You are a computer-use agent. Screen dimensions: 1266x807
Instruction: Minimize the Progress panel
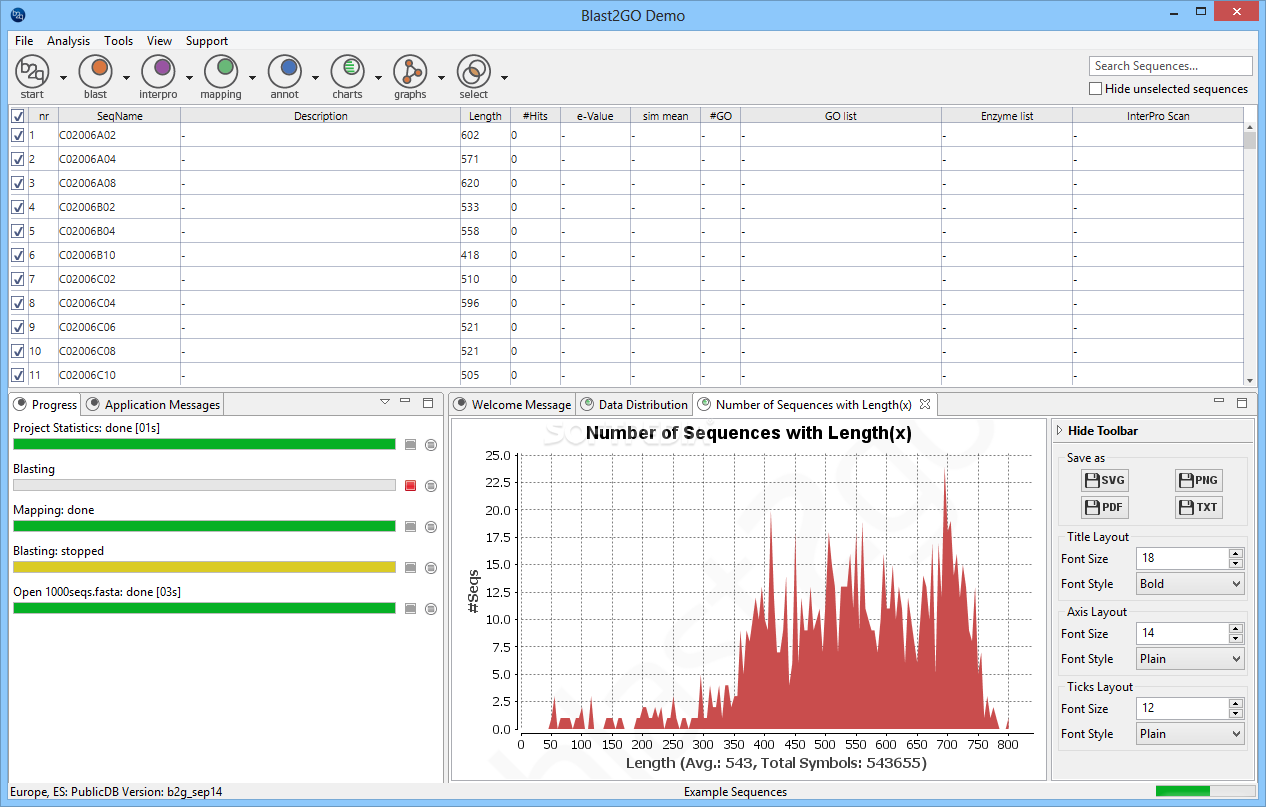point(405,402)
